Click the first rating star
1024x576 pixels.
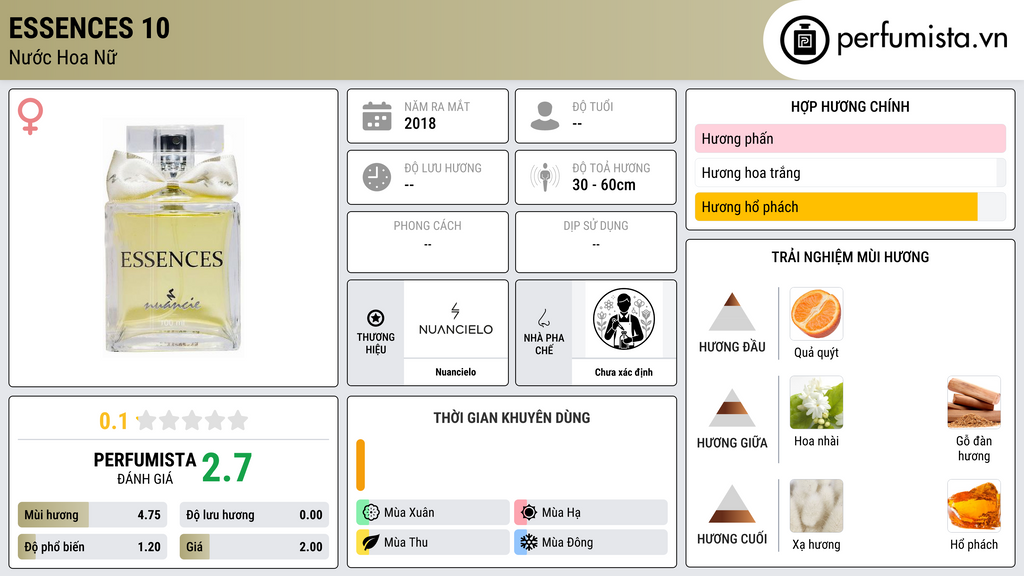click(x=147, y=420)
